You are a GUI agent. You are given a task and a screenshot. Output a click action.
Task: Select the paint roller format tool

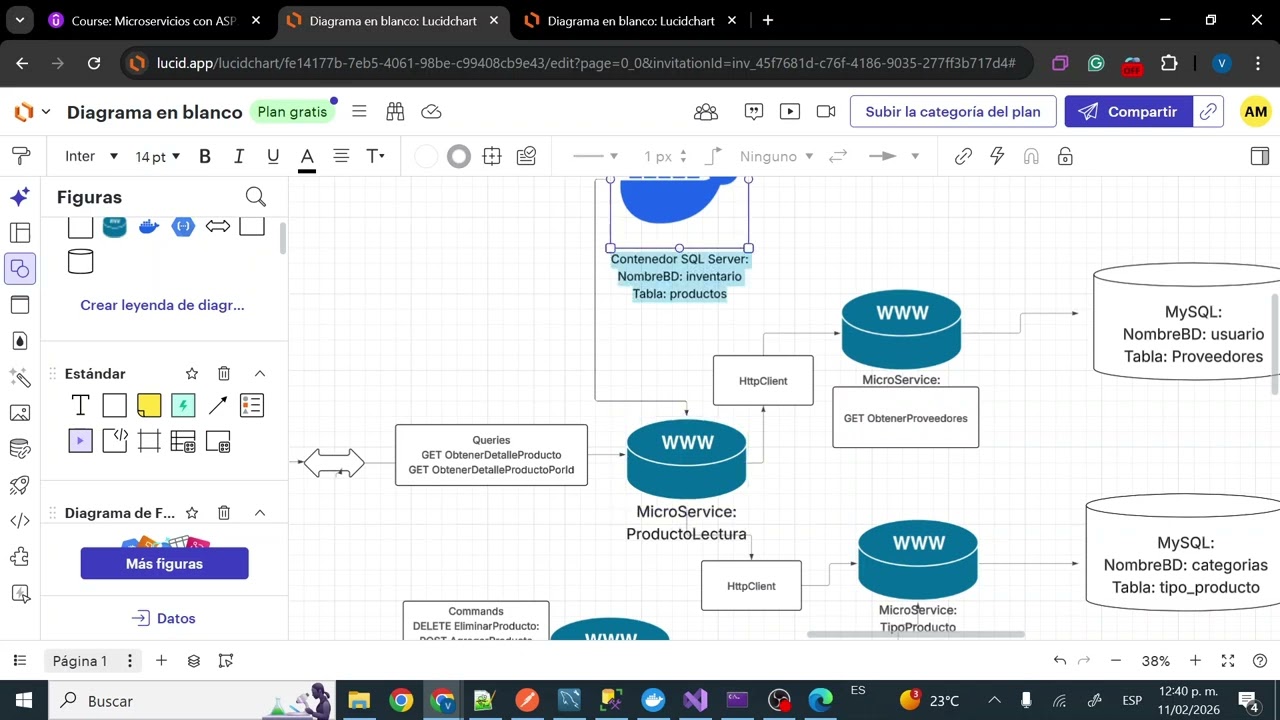click(20, 156)
